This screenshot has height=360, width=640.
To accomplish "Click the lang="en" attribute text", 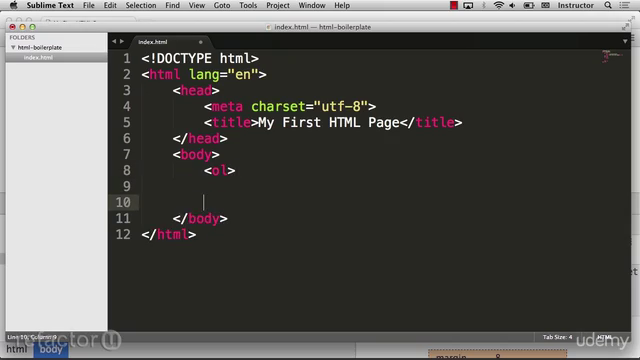I will tap(223, 75).
